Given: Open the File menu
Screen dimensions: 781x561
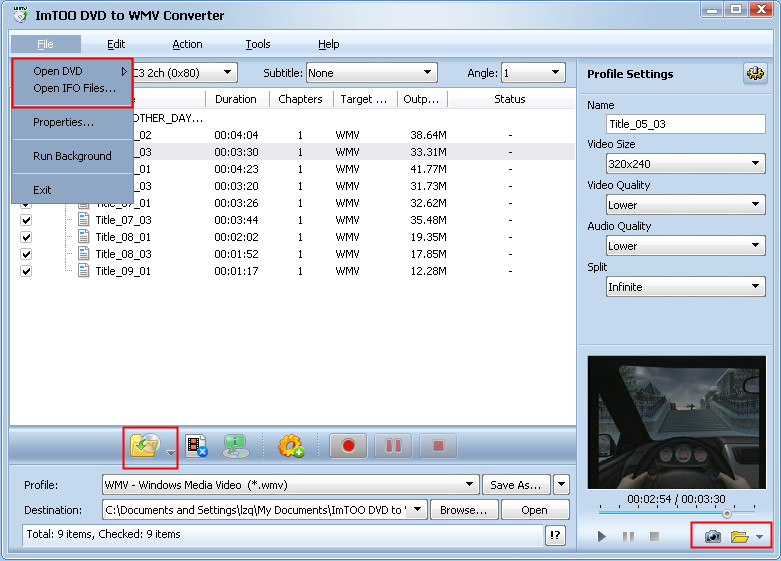Looking at the screenshot, I should coord(45,44).
